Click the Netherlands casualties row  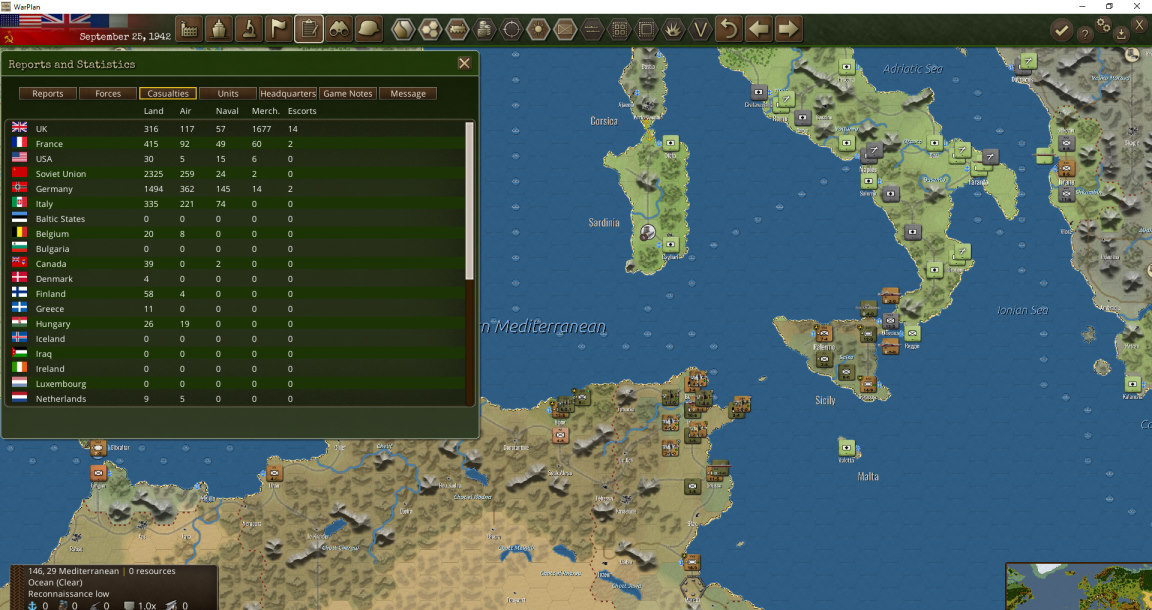[x=235, y=398]
